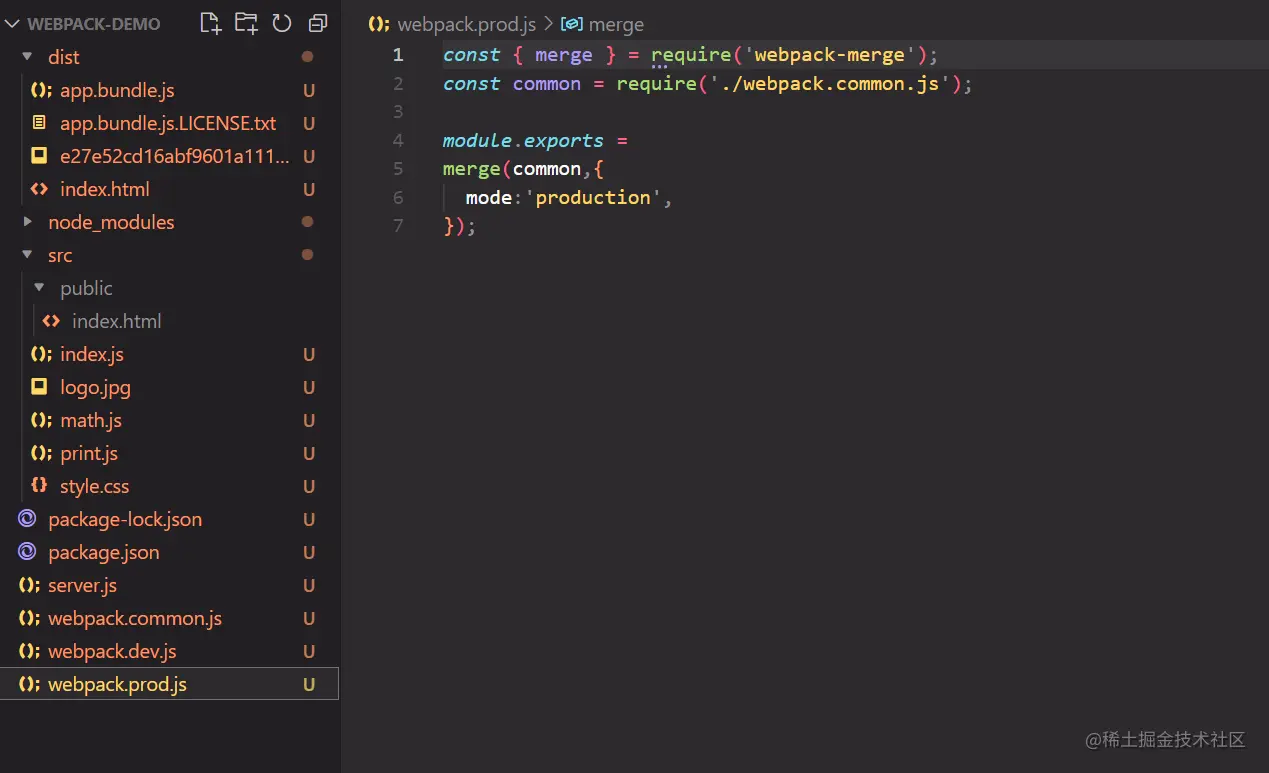The width and height of the screenshot is (1269, 773).
Task: Open the e27e52cd16abf9601a111 image file
Action: 175,156
